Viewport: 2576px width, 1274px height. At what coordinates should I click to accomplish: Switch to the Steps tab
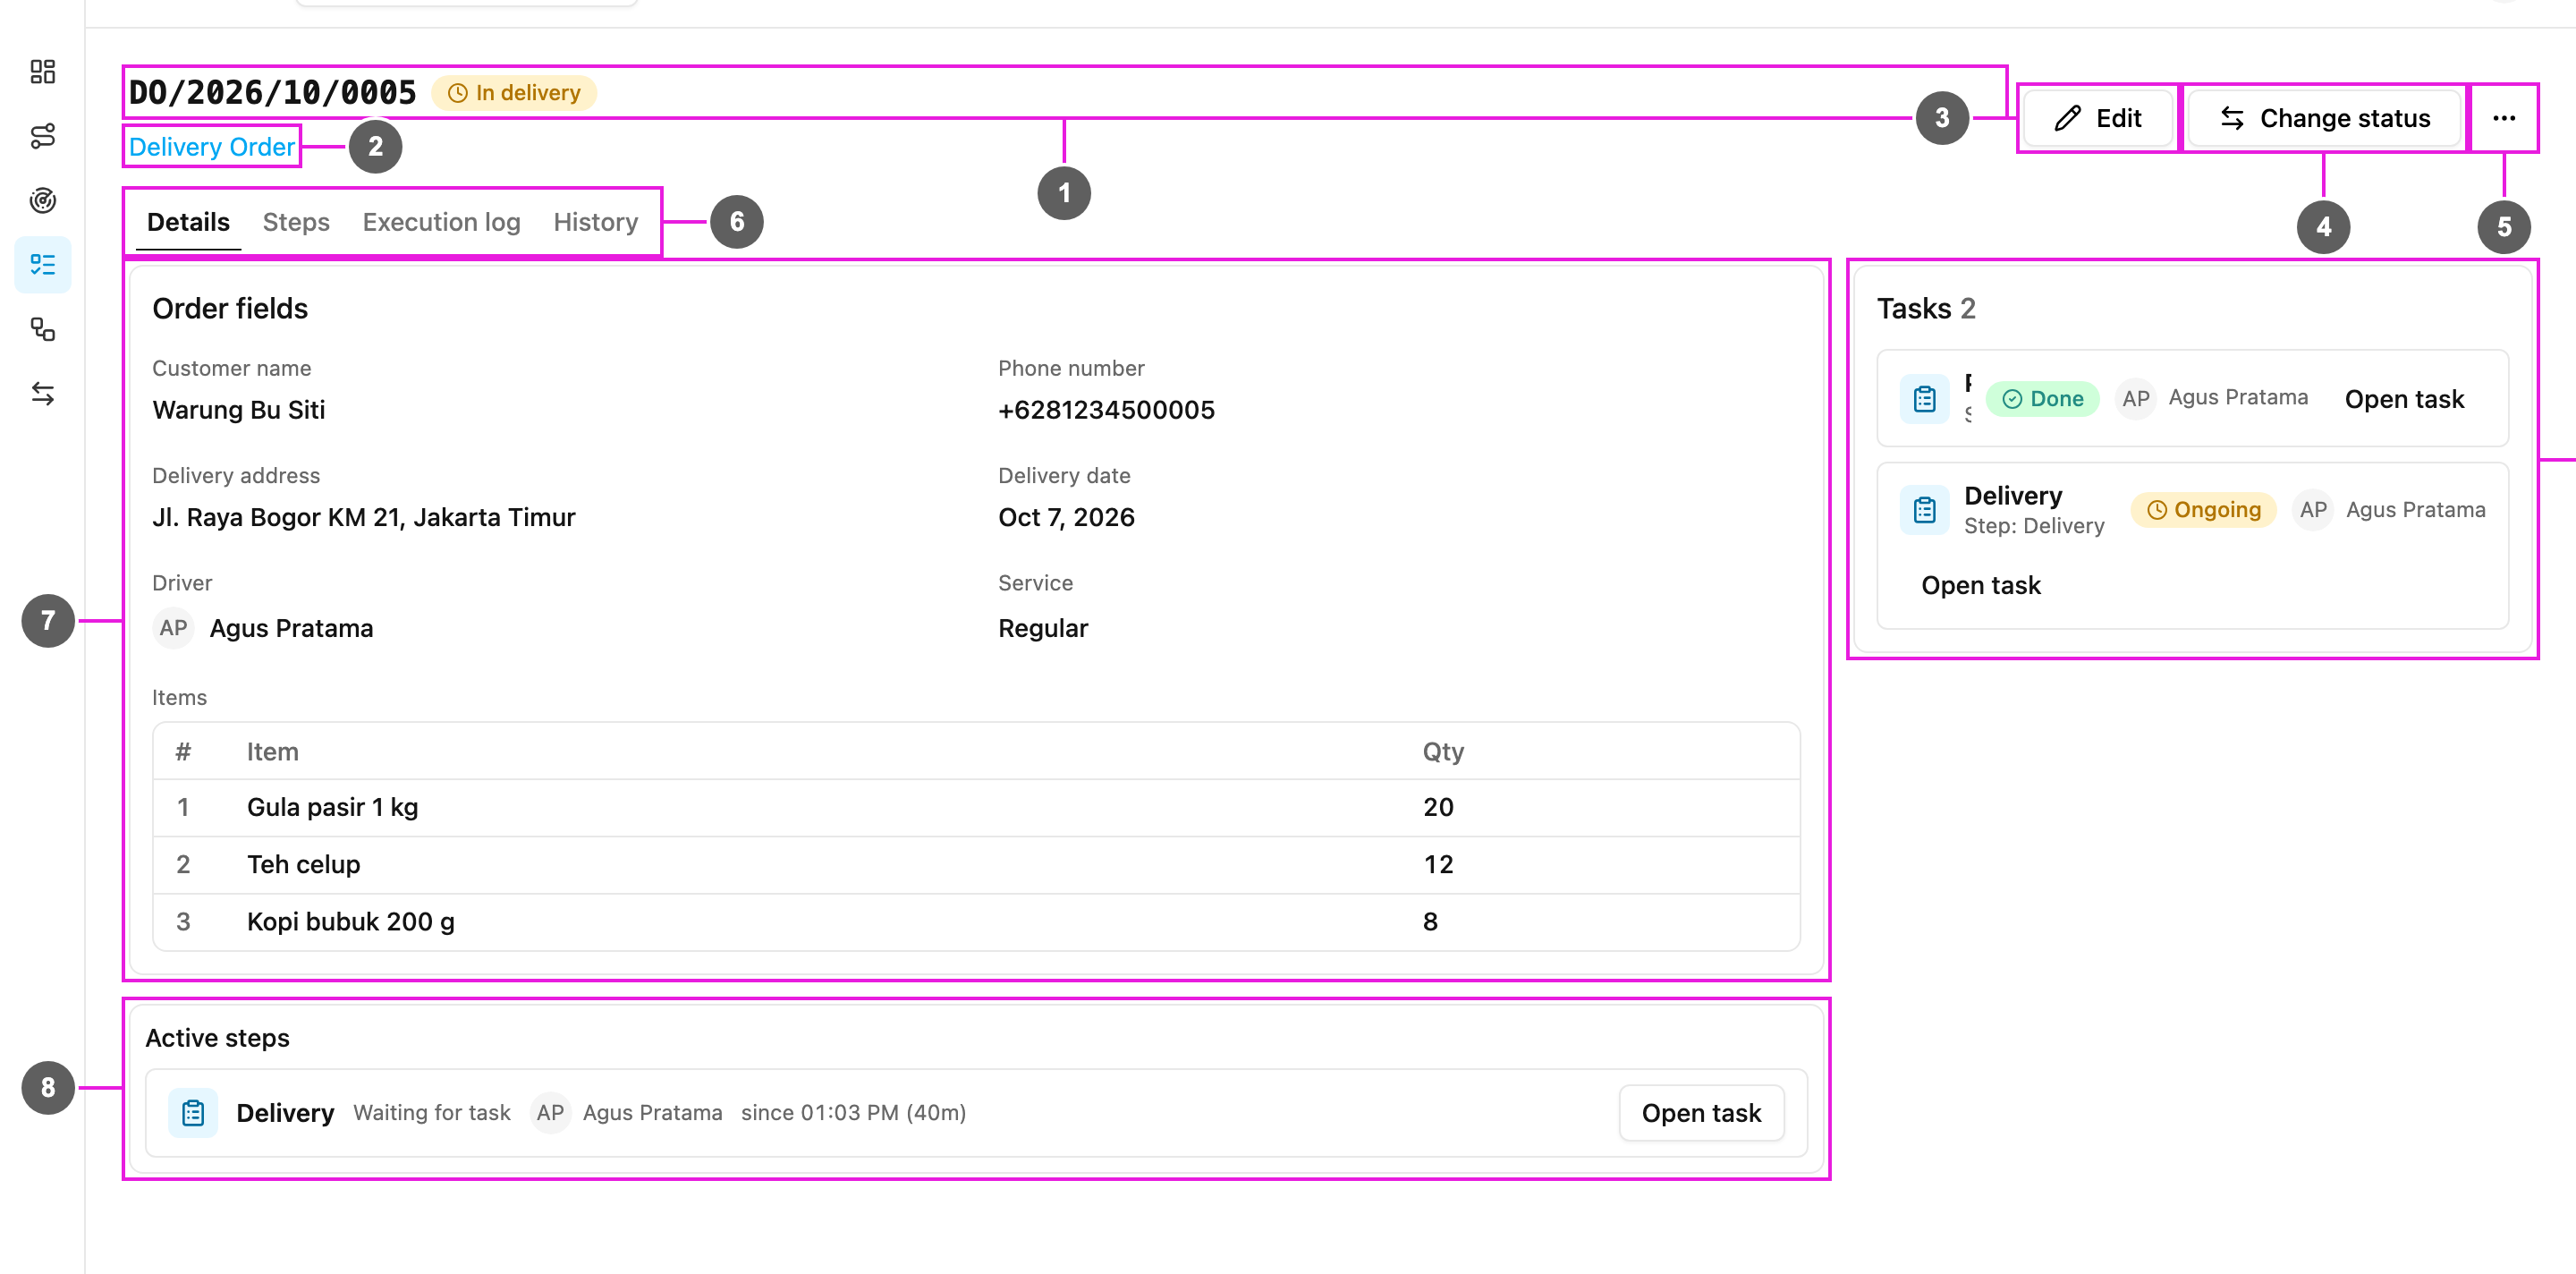(296, 222)
